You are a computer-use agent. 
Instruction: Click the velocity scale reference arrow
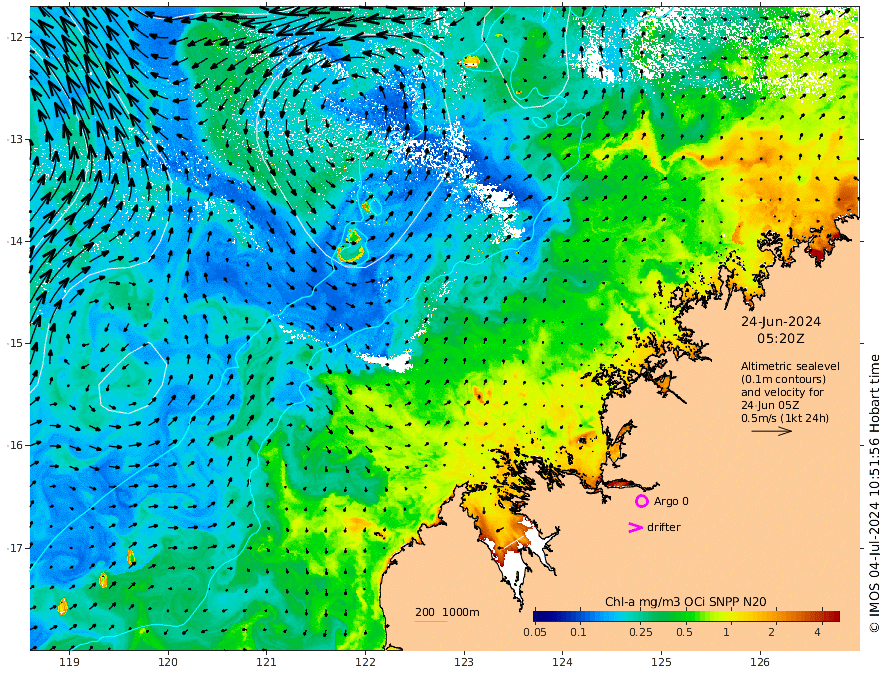(x=772, y=431)
